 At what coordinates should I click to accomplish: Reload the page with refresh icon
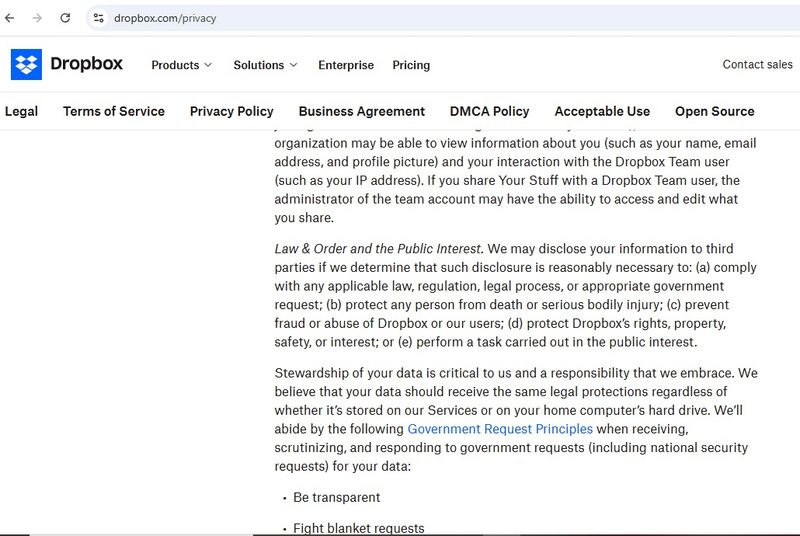[65, 18]
